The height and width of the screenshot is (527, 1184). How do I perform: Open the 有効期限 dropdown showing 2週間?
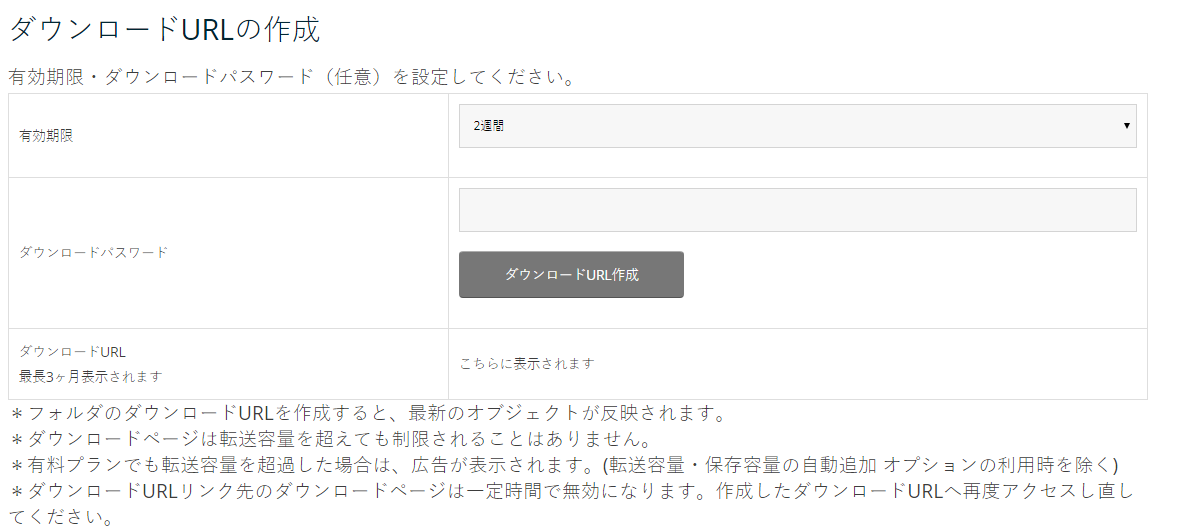[796, 126]
